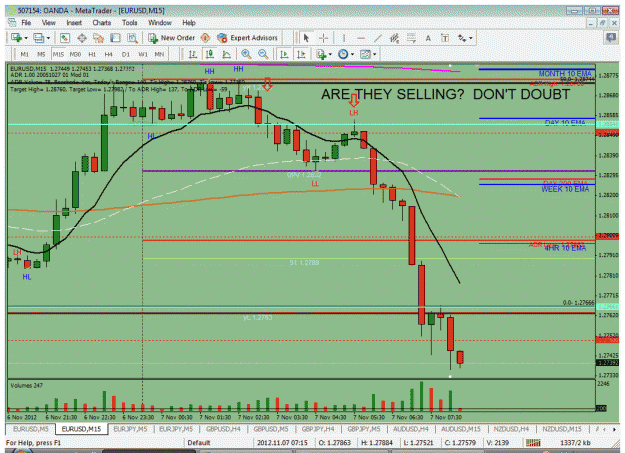Viewport: 625px width, 453px height.
Task: Select the Crosshair tool
Action: (323, 38)
